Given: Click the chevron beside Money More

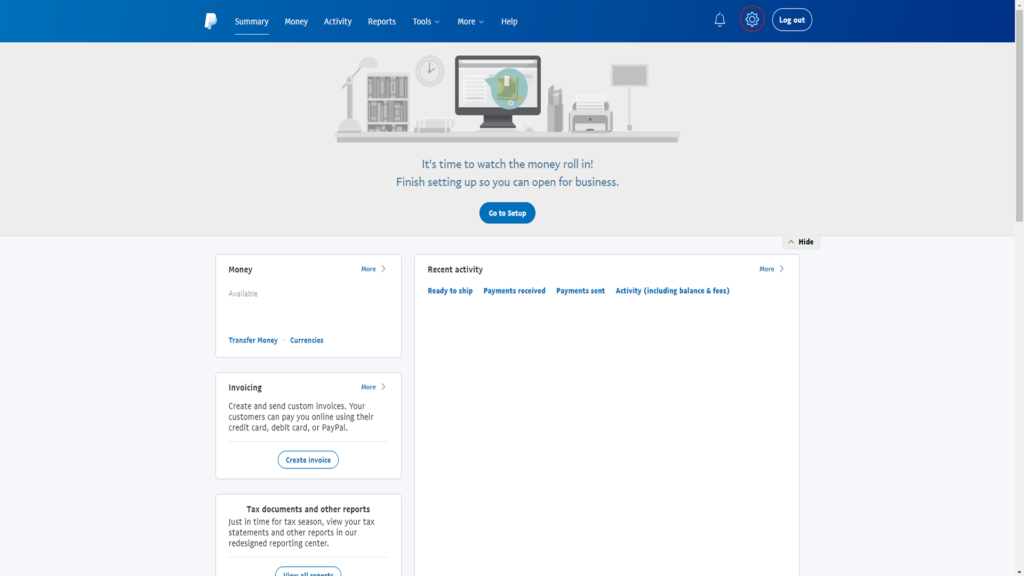Looking at the screenshot, I should point(384,269).
